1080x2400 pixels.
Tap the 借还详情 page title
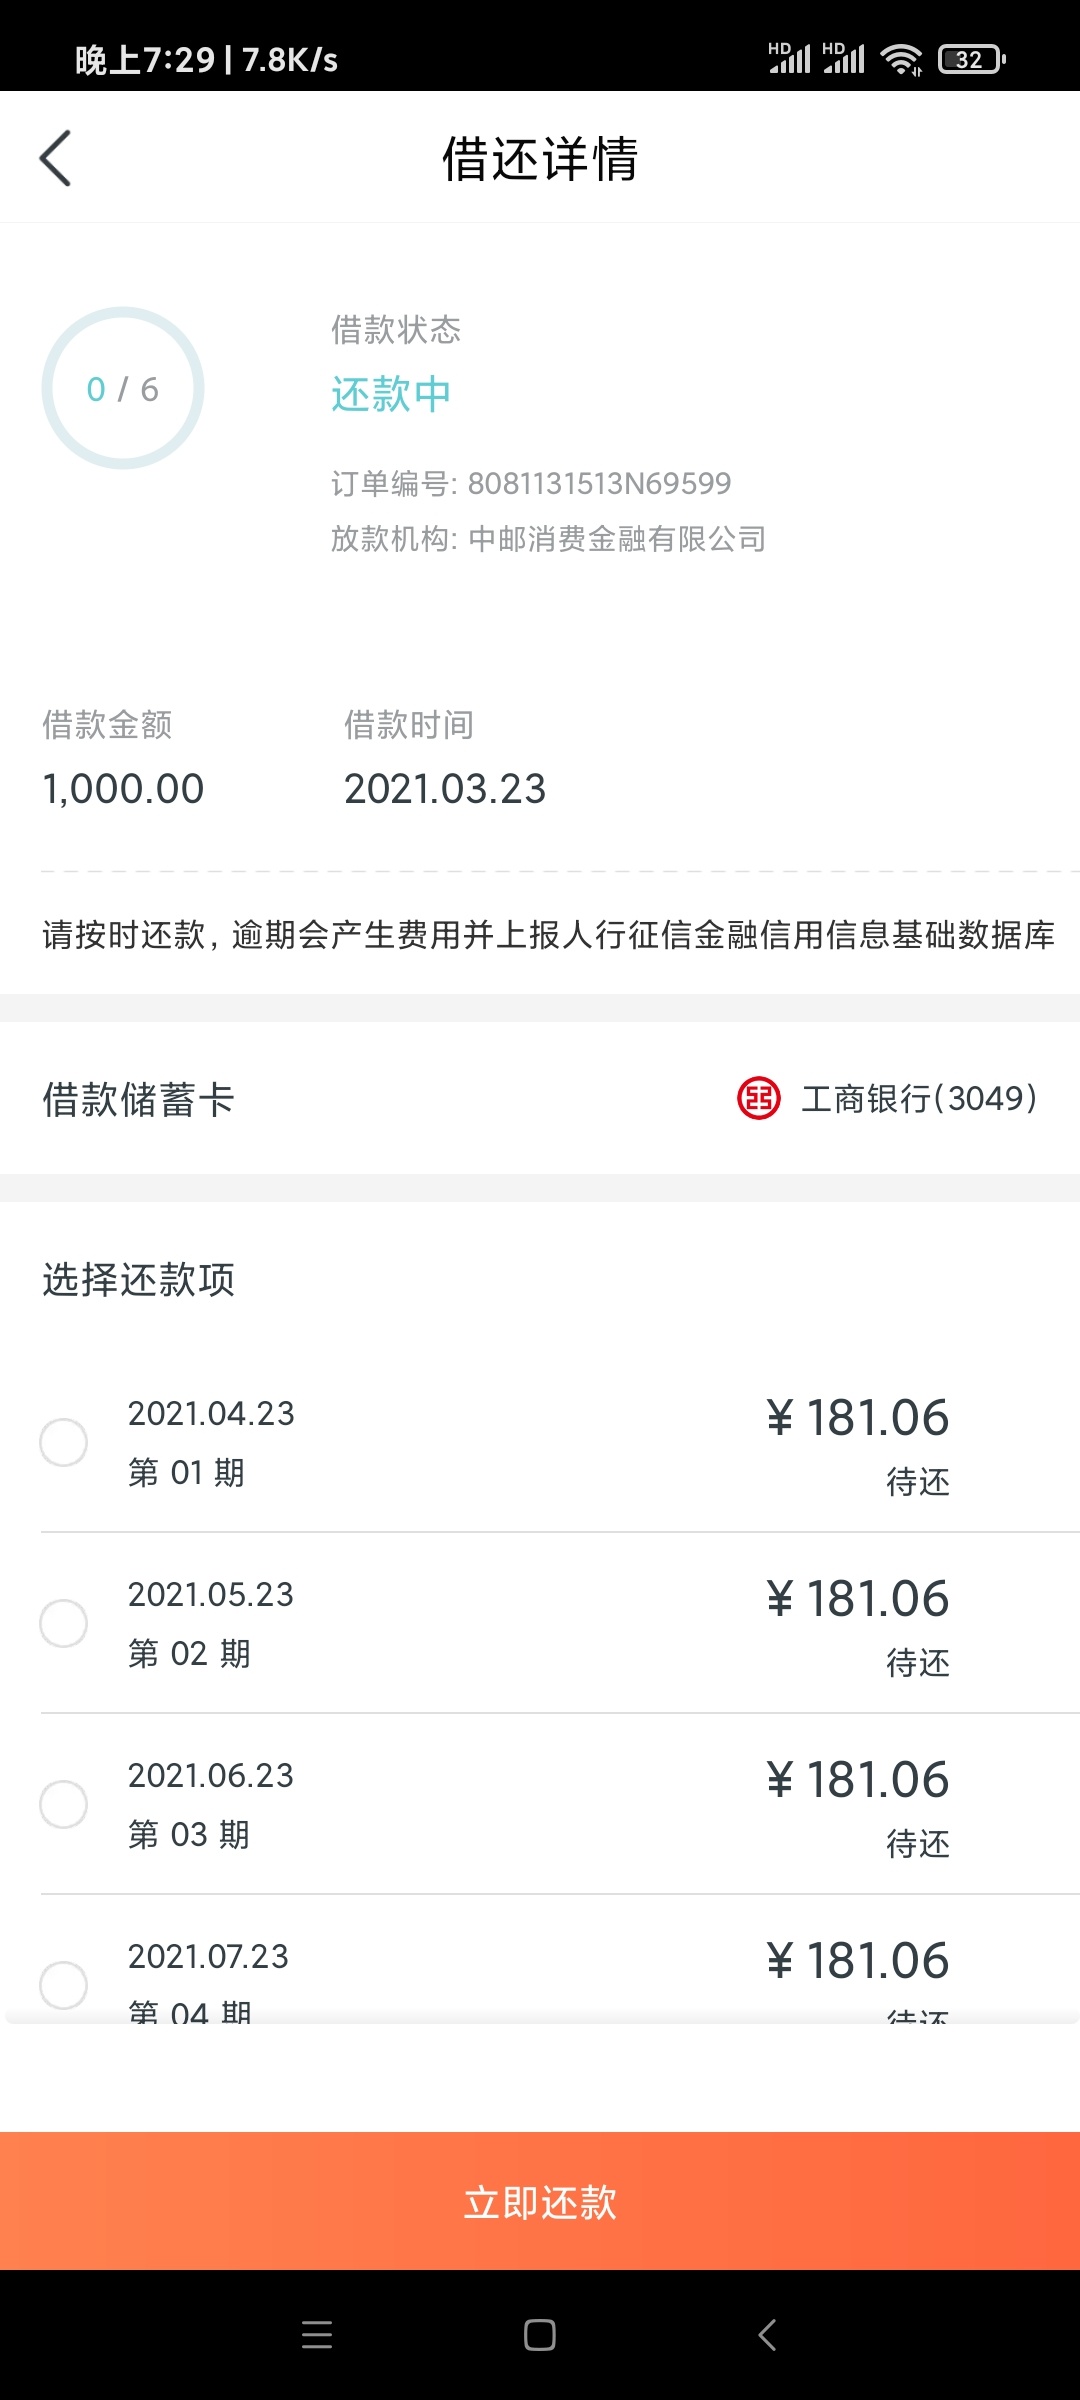click(540, 159)
